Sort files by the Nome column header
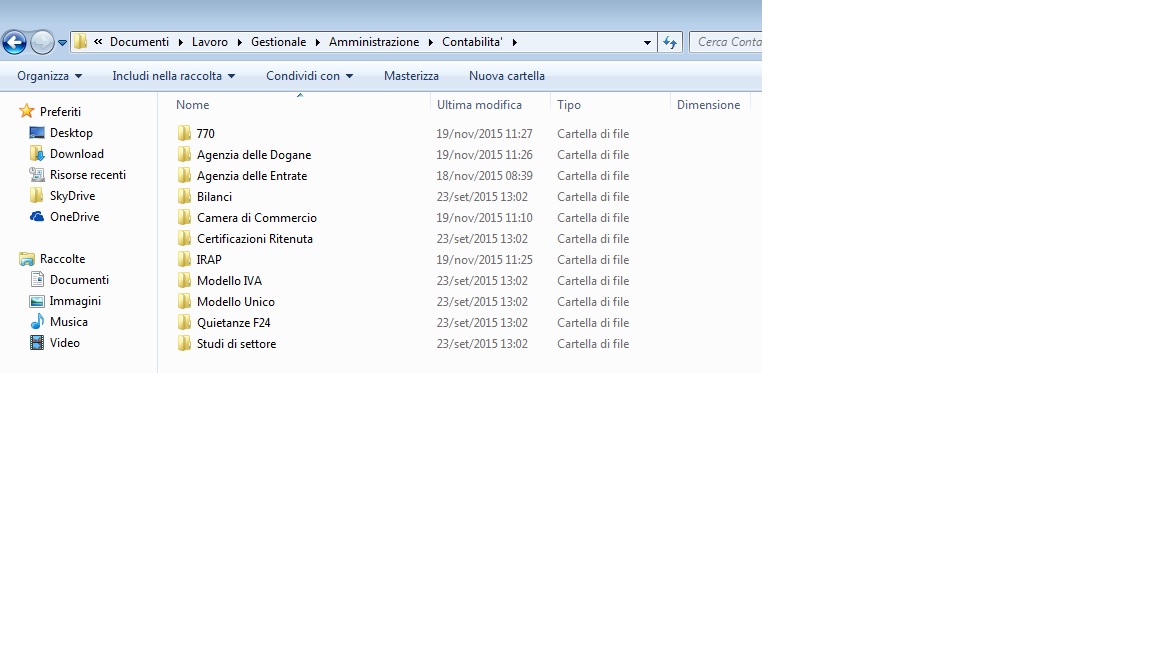 pyautogui.click(x=193, y=105)
